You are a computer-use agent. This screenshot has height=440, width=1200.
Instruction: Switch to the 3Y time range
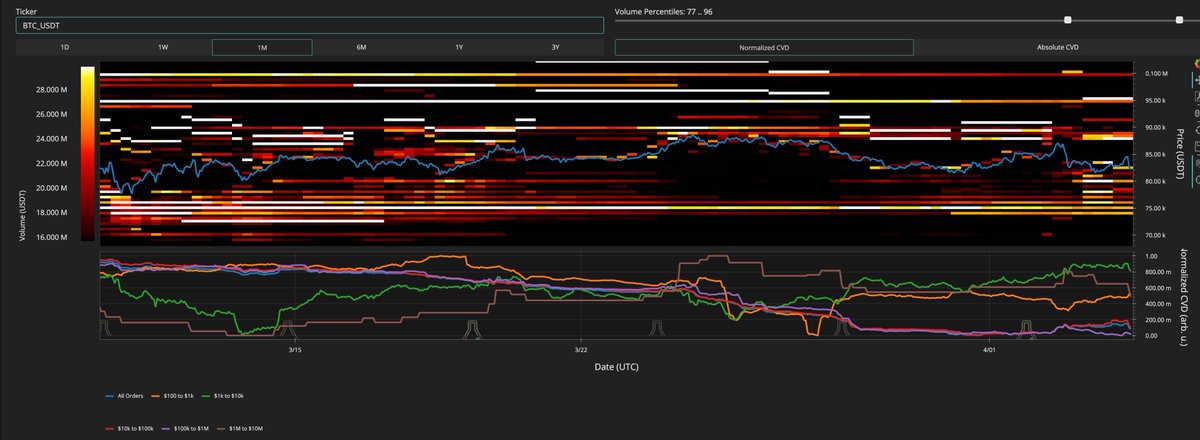click(x=555, y=47)
